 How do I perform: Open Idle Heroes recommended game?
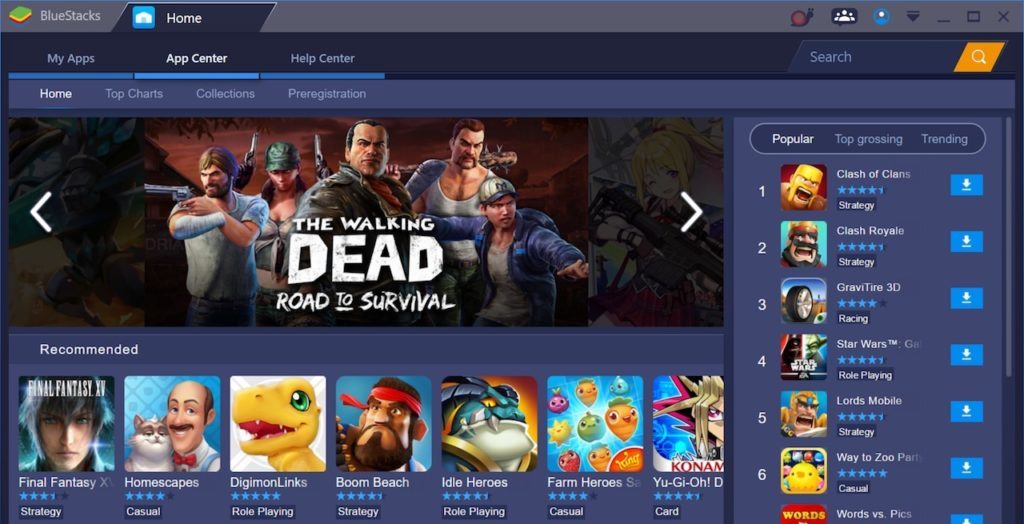coord(490,423)
